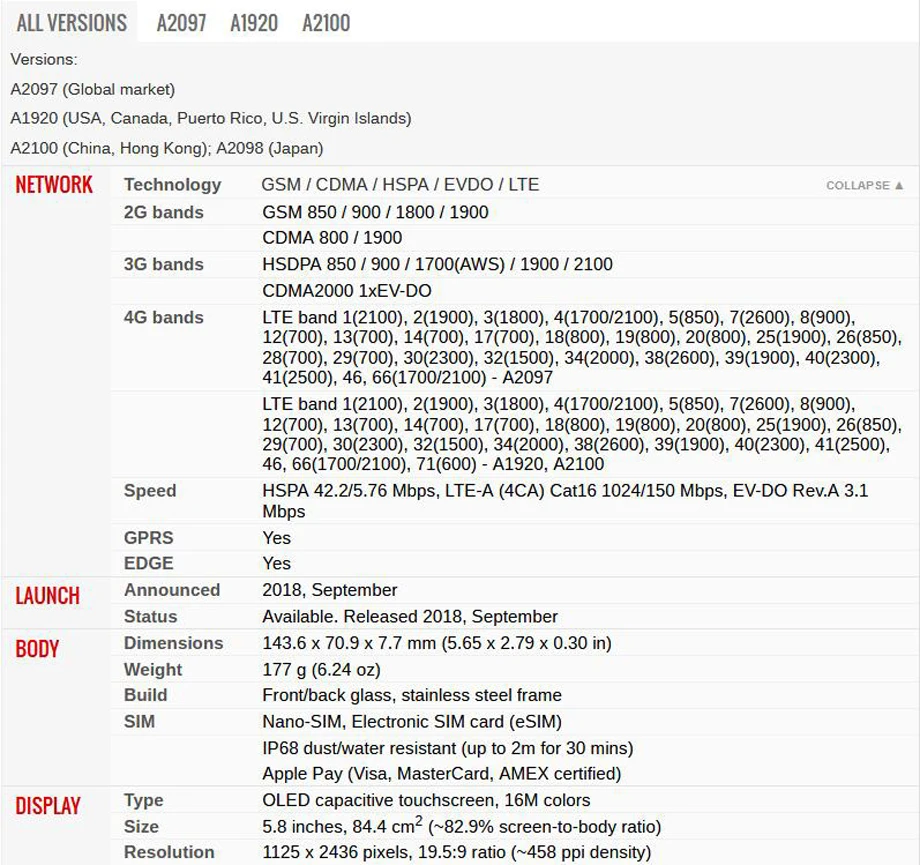Viewport: 920px width, 865px height.
Task: Click the Build label
Action: coord(146,695)
